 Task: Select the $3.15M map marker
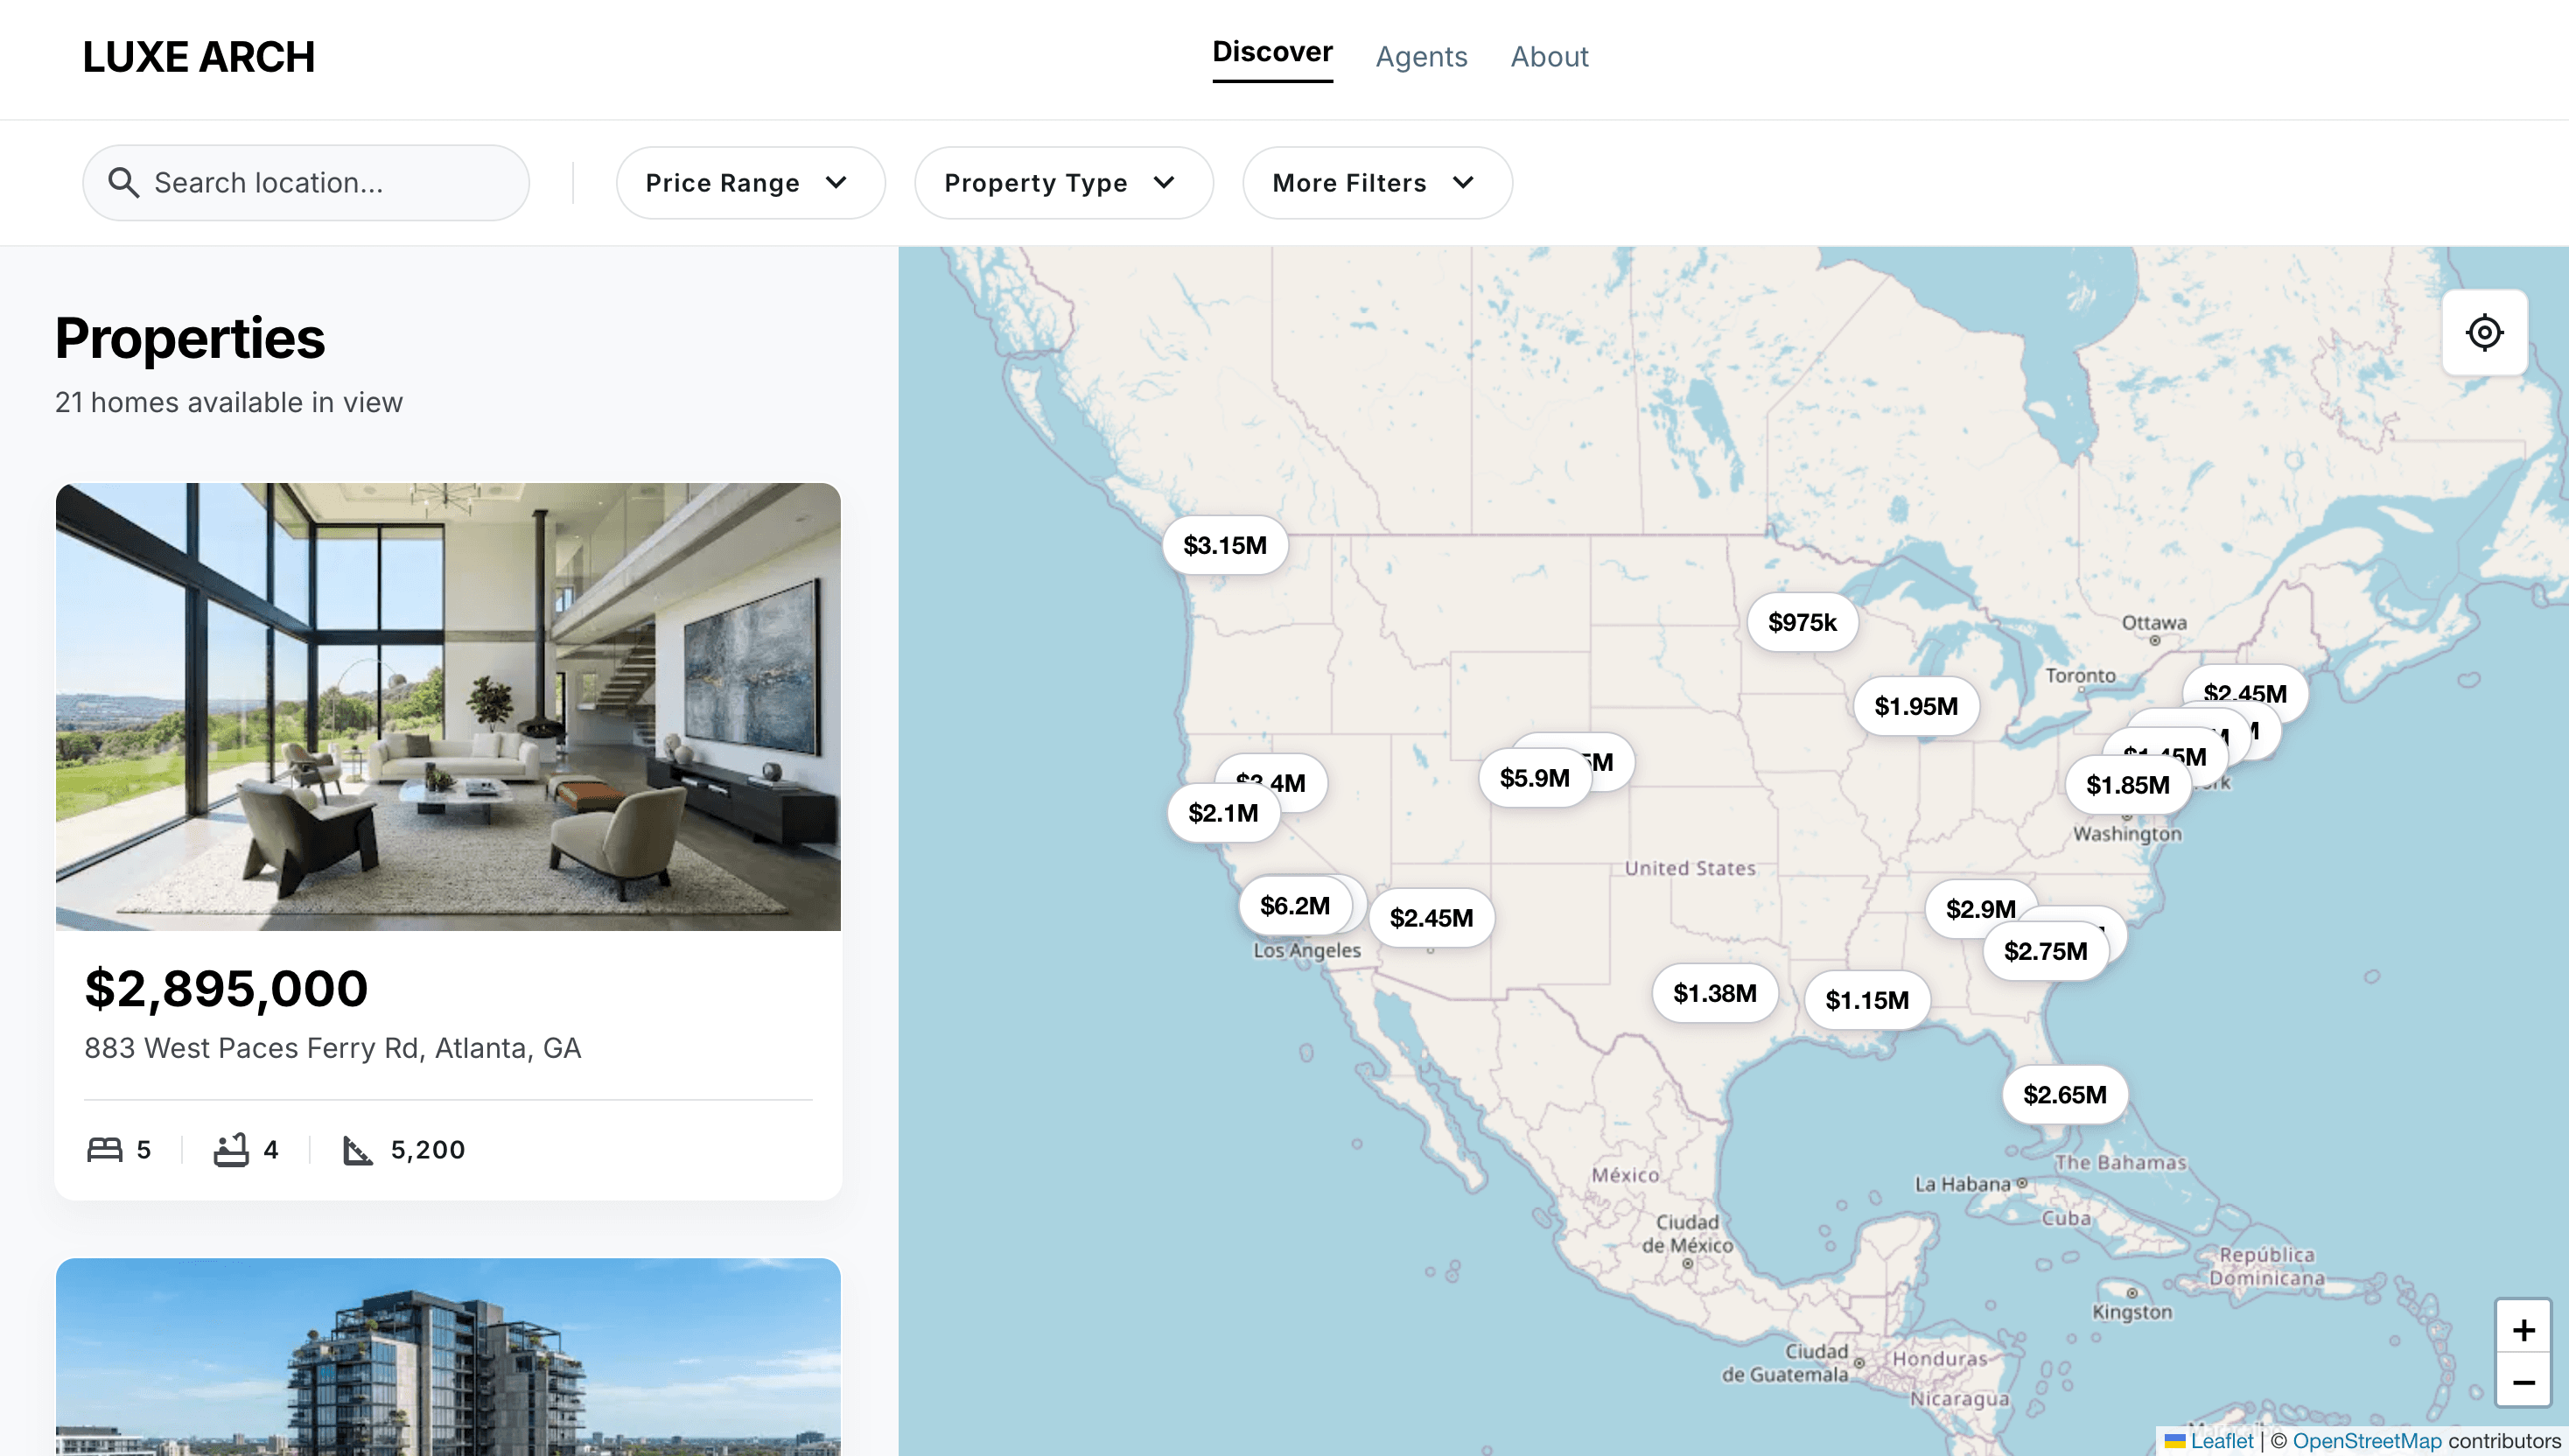tap(1225, 545)
